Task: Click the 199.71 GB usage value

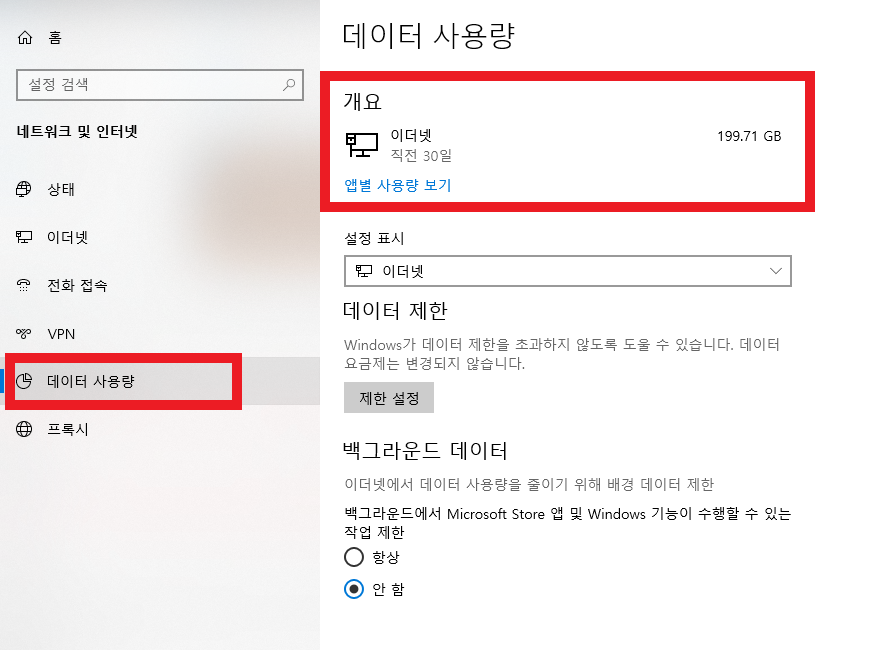Action: [x=749, y=136]
